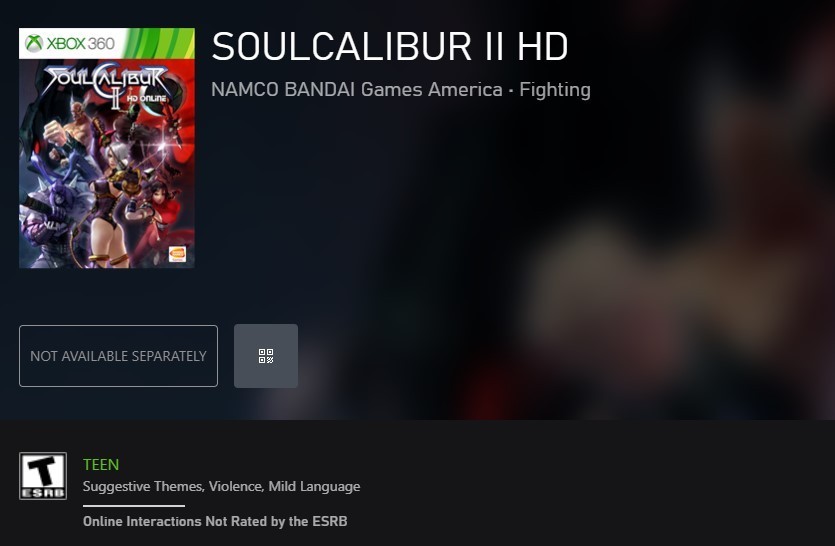This screenshot has height=546, width=835.
Task: Select the Not Available Separately button
Action: point(118,356)
